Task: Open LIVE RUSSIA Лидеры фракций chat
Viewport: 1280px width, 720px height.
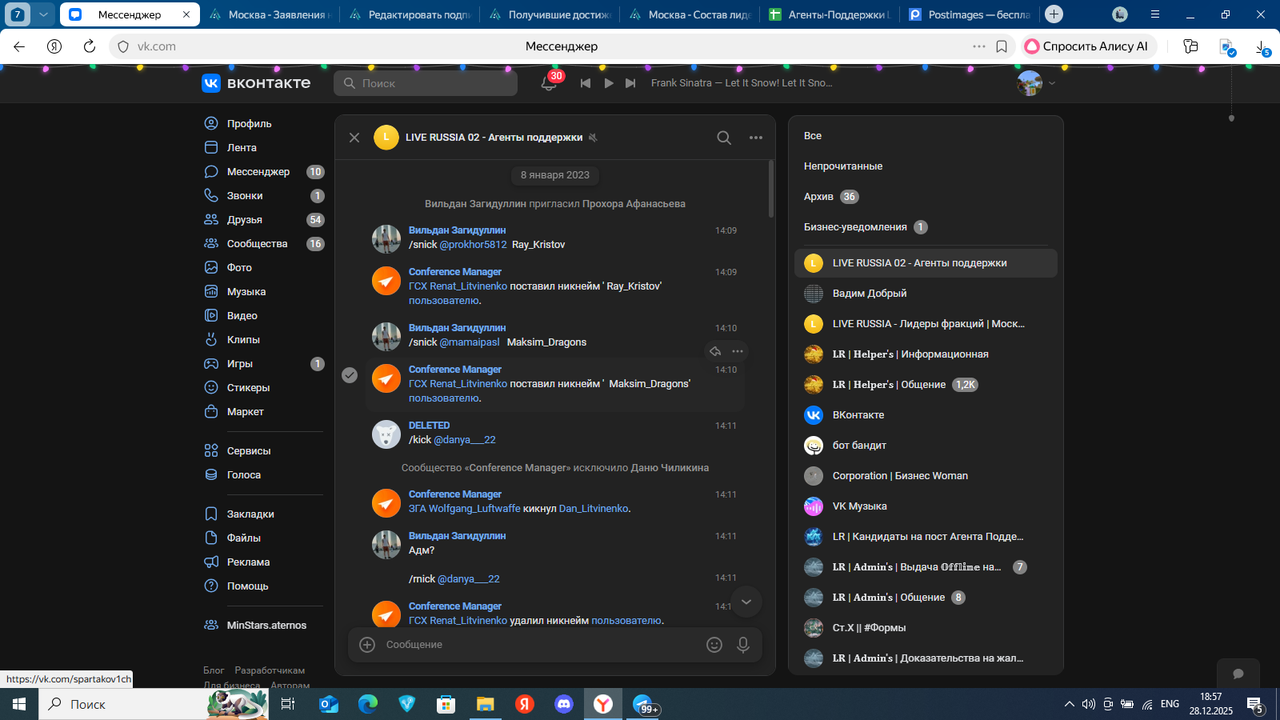Action: pyautogui.click(x=926, y=324)
